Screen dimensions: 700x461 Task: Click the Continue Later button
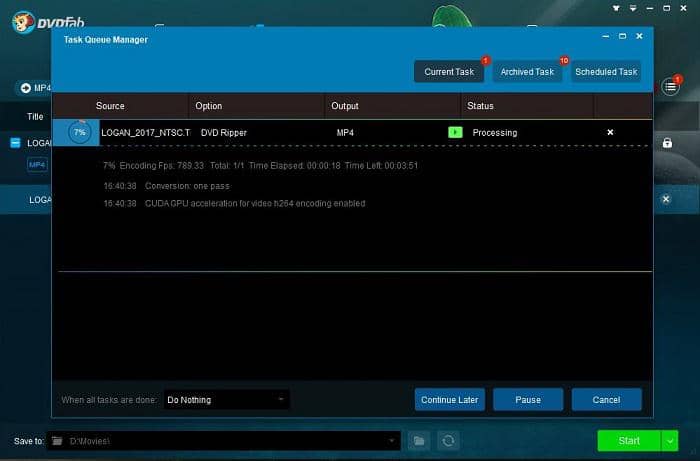pyautogui.click(x=449, y=399)
